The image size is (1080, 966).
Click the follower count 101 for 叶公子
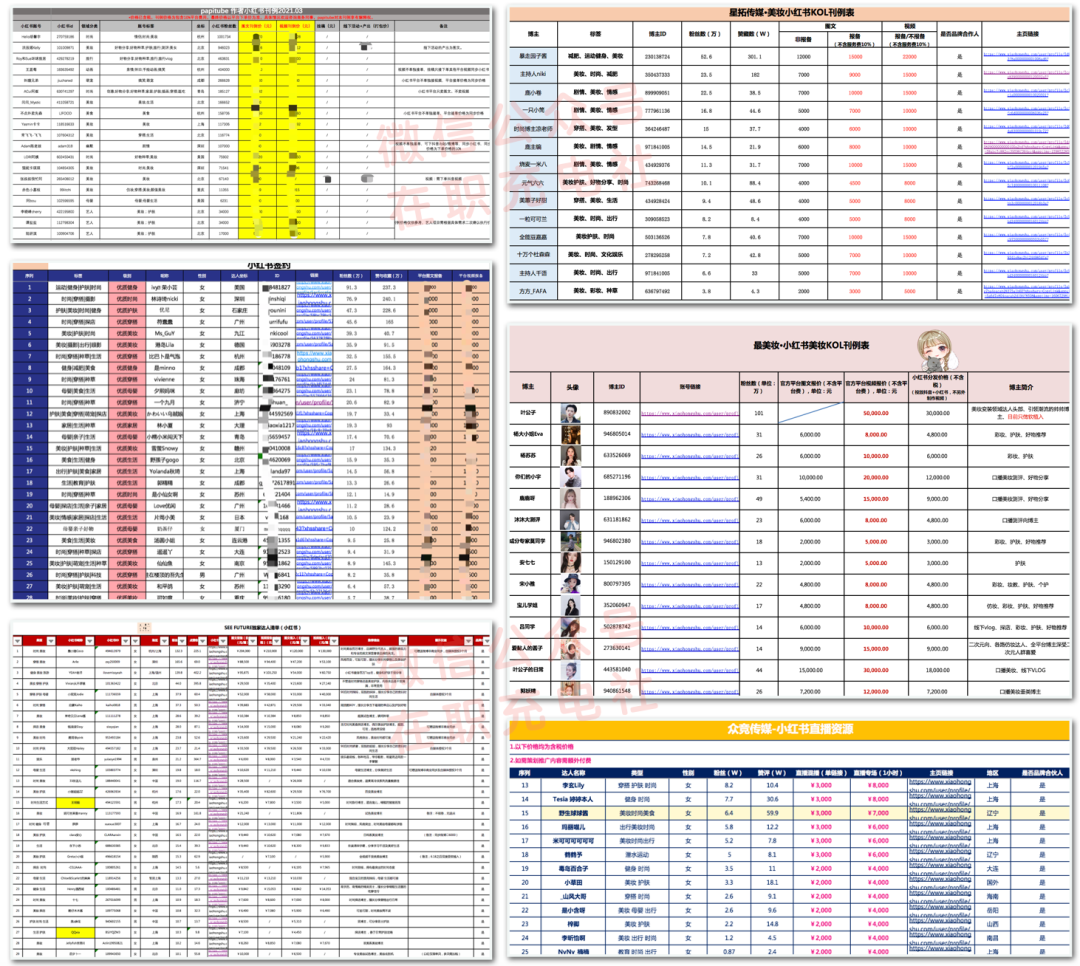tap(759, 413)
